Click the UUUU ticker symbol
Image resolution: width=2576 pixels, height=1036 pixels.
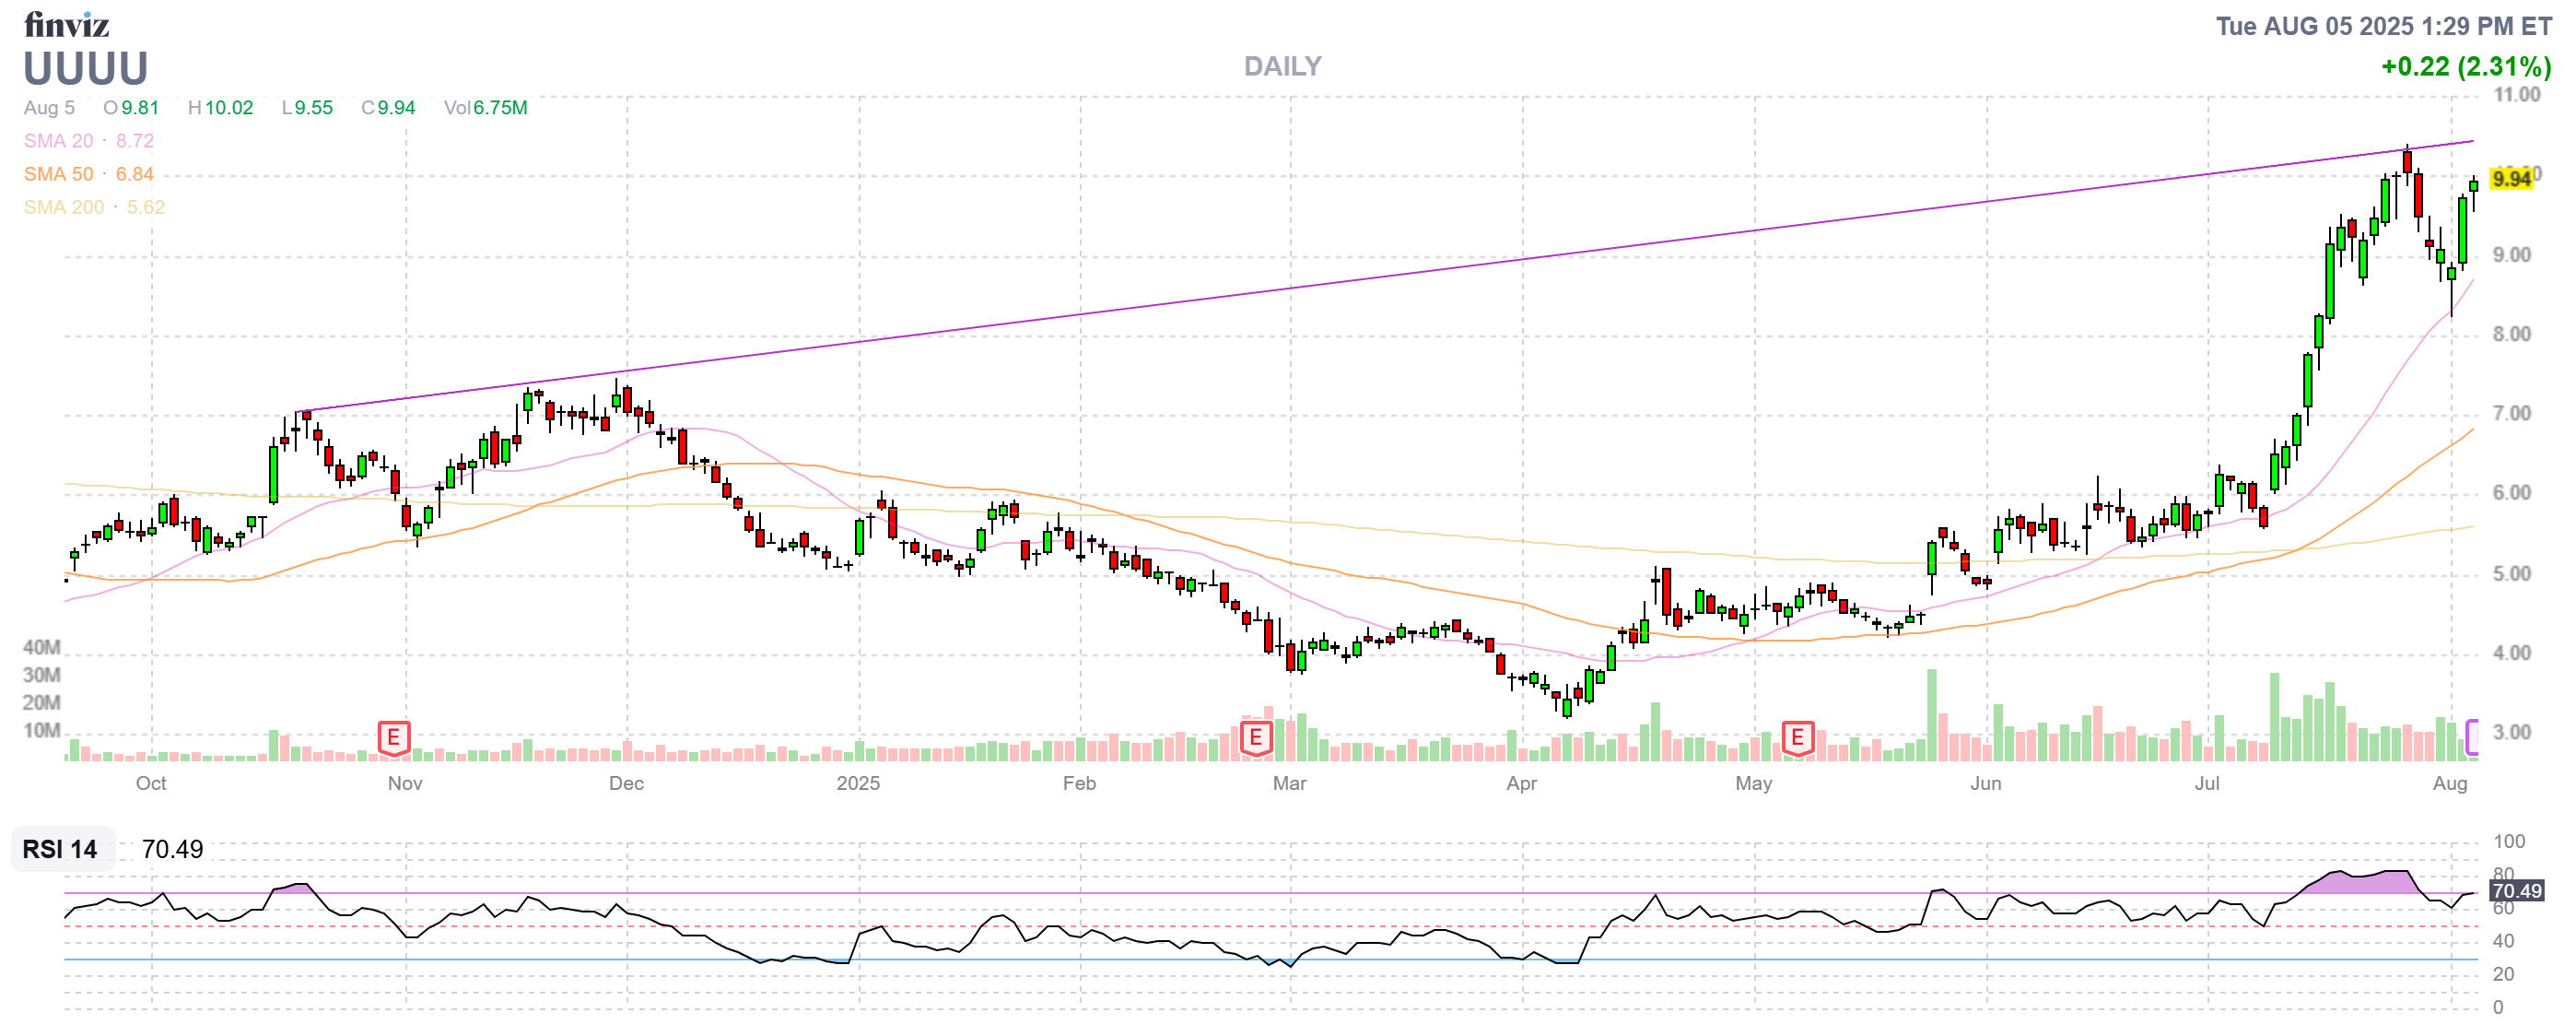pos(86,69)
